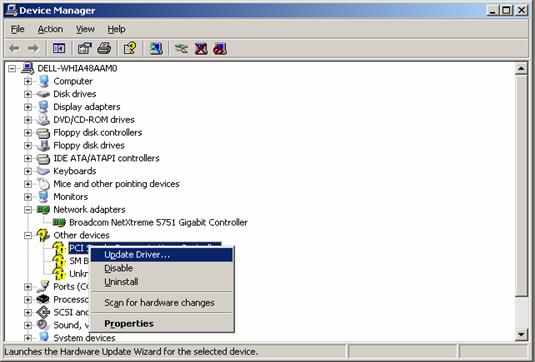
Task: Collapse the Network adapters node
Action: [x=28, y=209]
